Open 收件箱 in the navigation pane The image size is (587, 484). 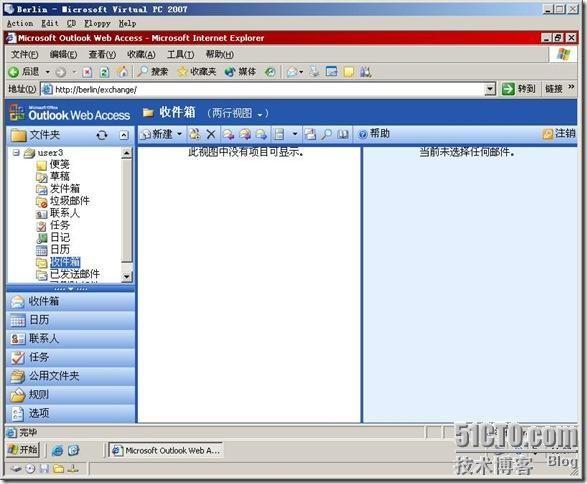(x=70, y=301)
